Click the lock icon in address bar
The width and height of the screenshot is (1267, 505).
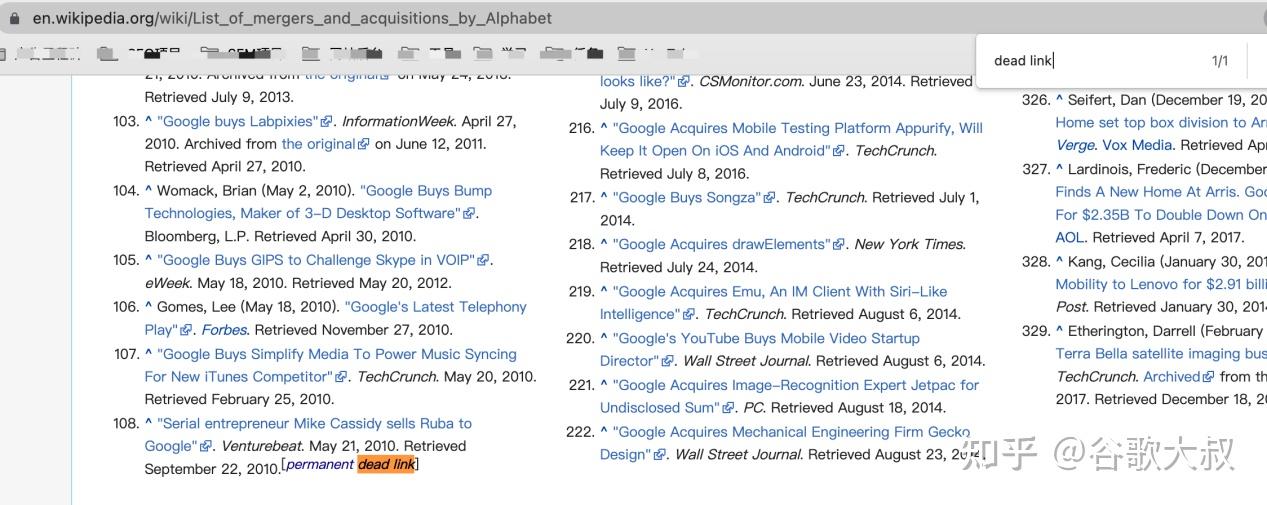12,18
